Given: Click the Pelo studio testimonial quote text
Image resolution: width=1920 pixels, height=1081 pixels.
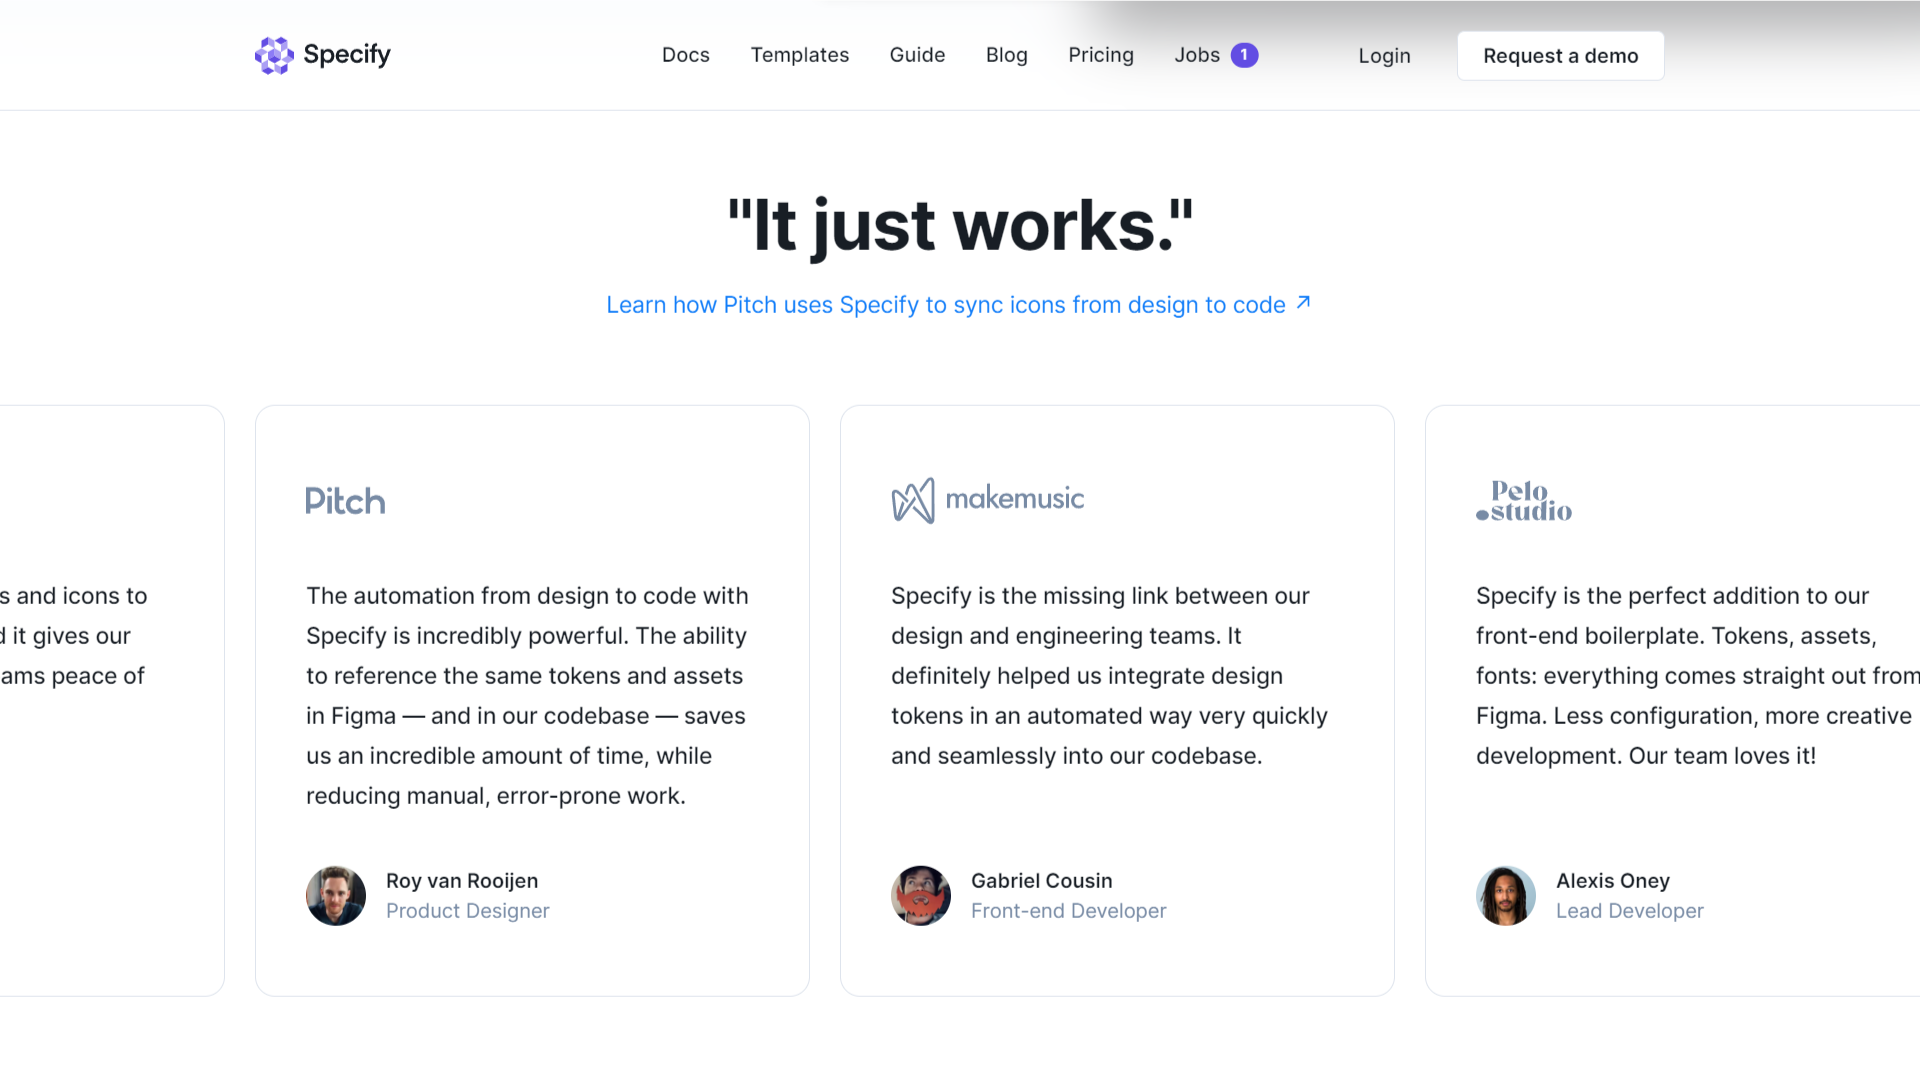Looking at the screenshot, I should (1697, 676).
